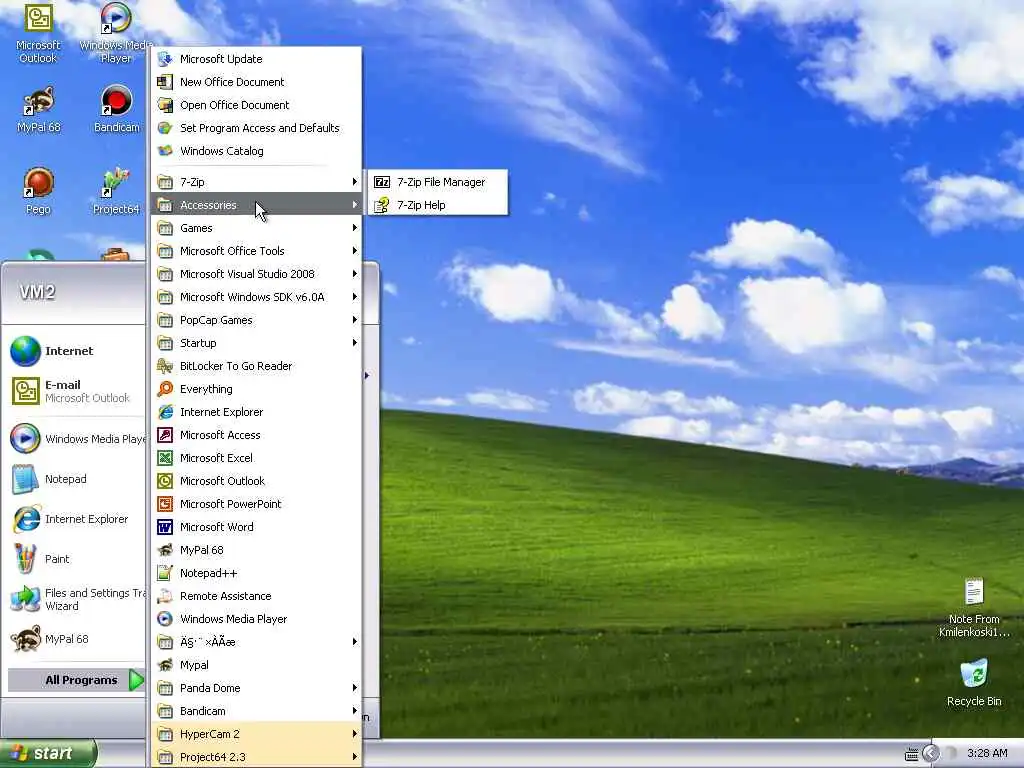The image size is (1024, 768).
Task: Click Notepad icon in Start menu
Action: 25,479
